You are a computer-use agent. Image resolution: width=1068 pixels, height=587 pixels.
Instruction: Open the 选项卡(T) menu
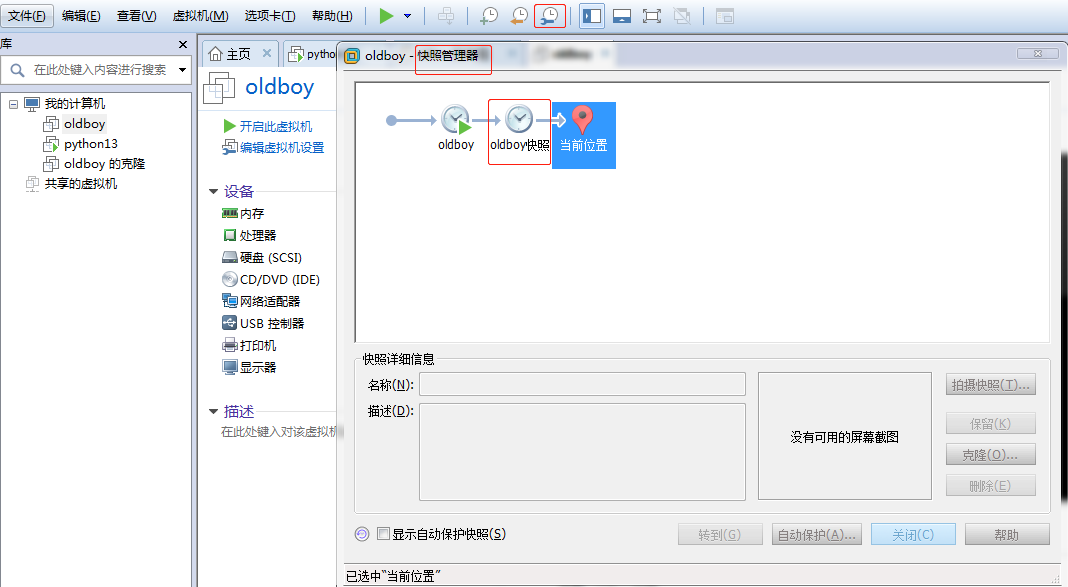click(x=270, y=16)
